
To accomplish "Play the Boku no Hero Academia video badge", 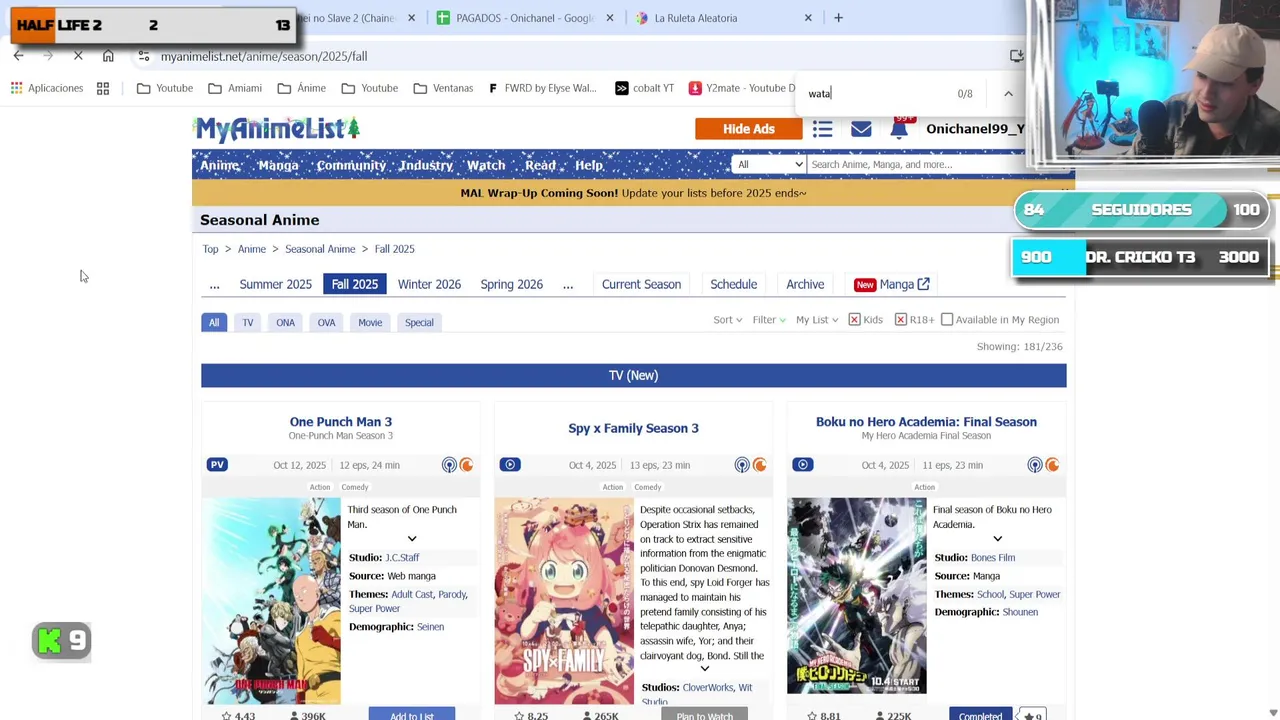I will click(803, 465).
